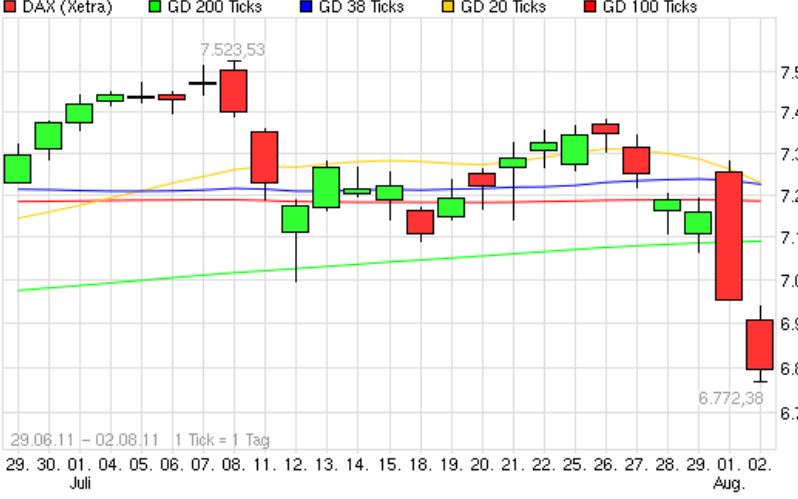Click the 26. date axis label
Image resolution: width=798 pixels, height=499 pixels.
(606, 464)
